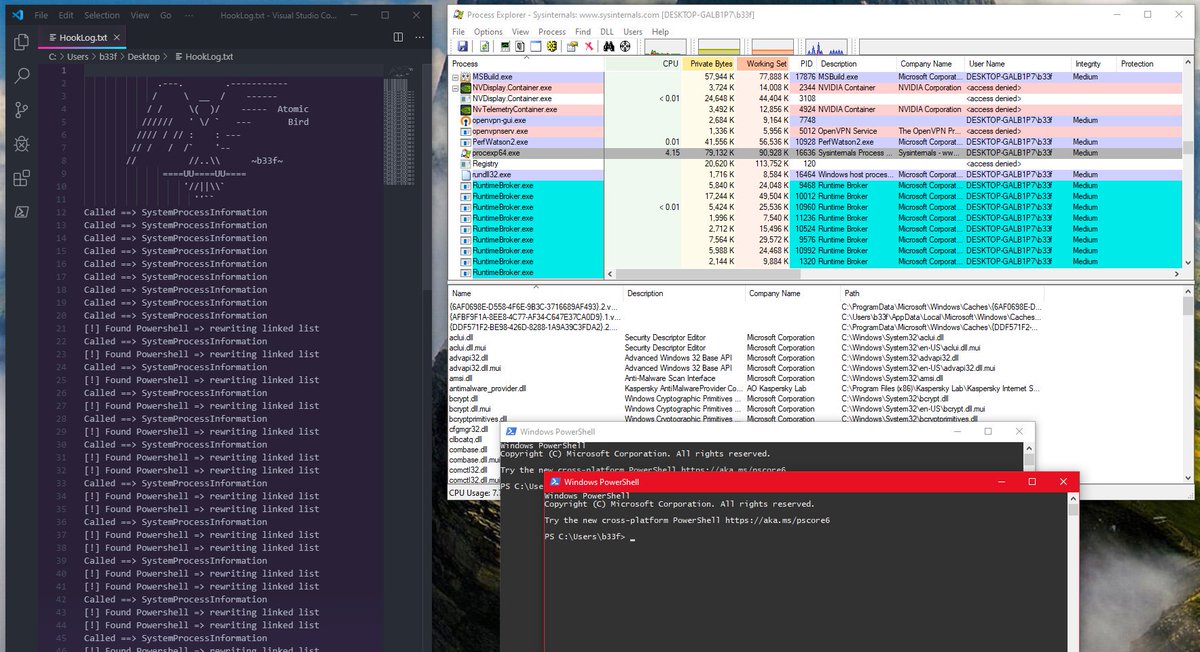Open Process menu in Process Explorer
The width and height of the screenshot is (1200, 652).
[552, 31]
